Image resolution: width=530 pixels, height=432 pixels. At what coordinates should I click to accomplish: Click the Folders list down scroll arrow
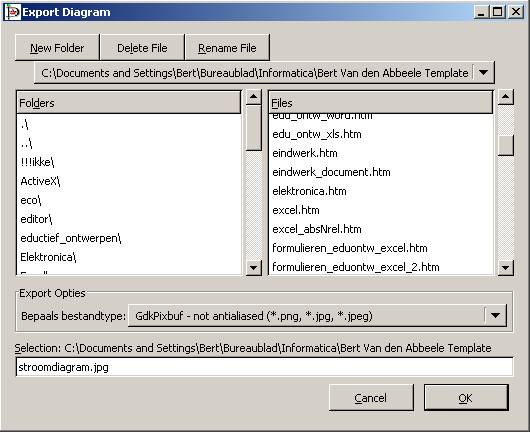tap(253, 268)
